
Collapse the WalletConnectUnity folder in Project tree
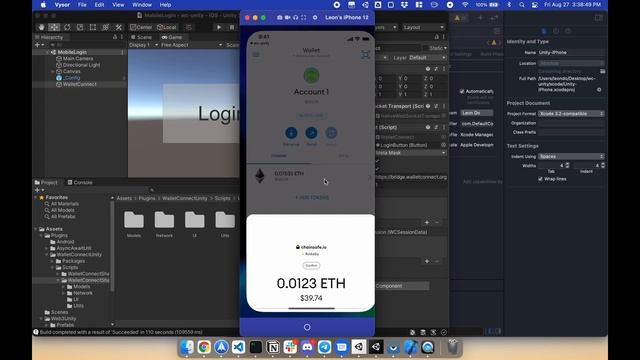pos(47,255)
